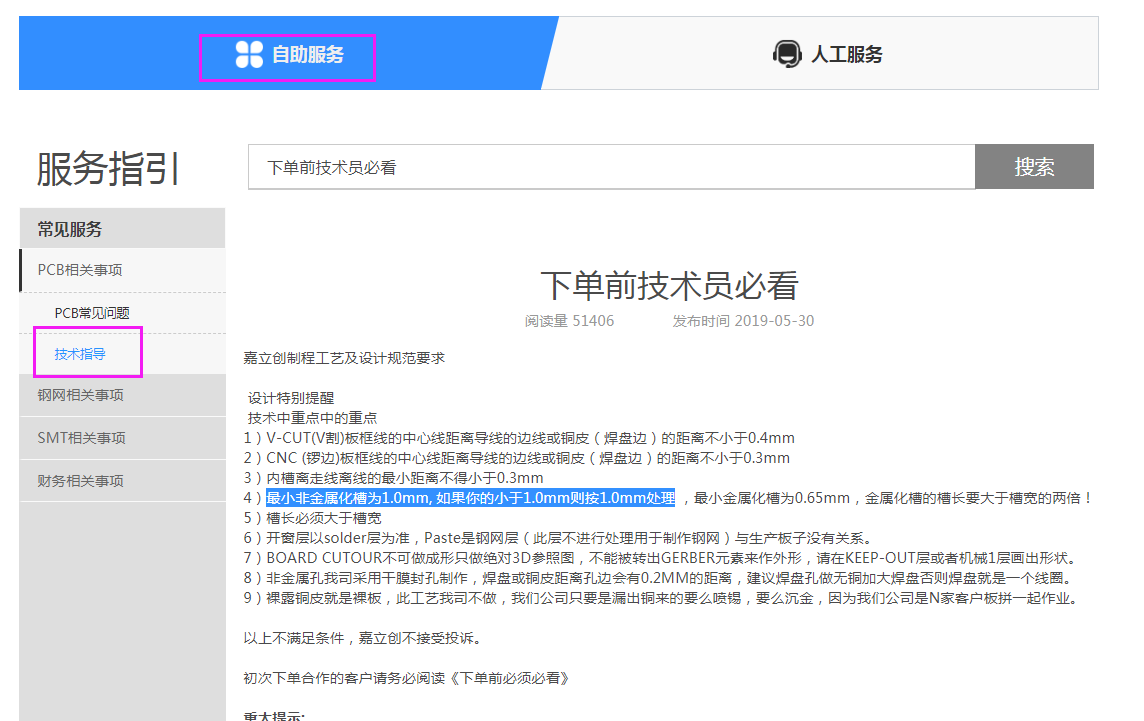Expand the 钢网相关事项 category

(x=80, y=395)
